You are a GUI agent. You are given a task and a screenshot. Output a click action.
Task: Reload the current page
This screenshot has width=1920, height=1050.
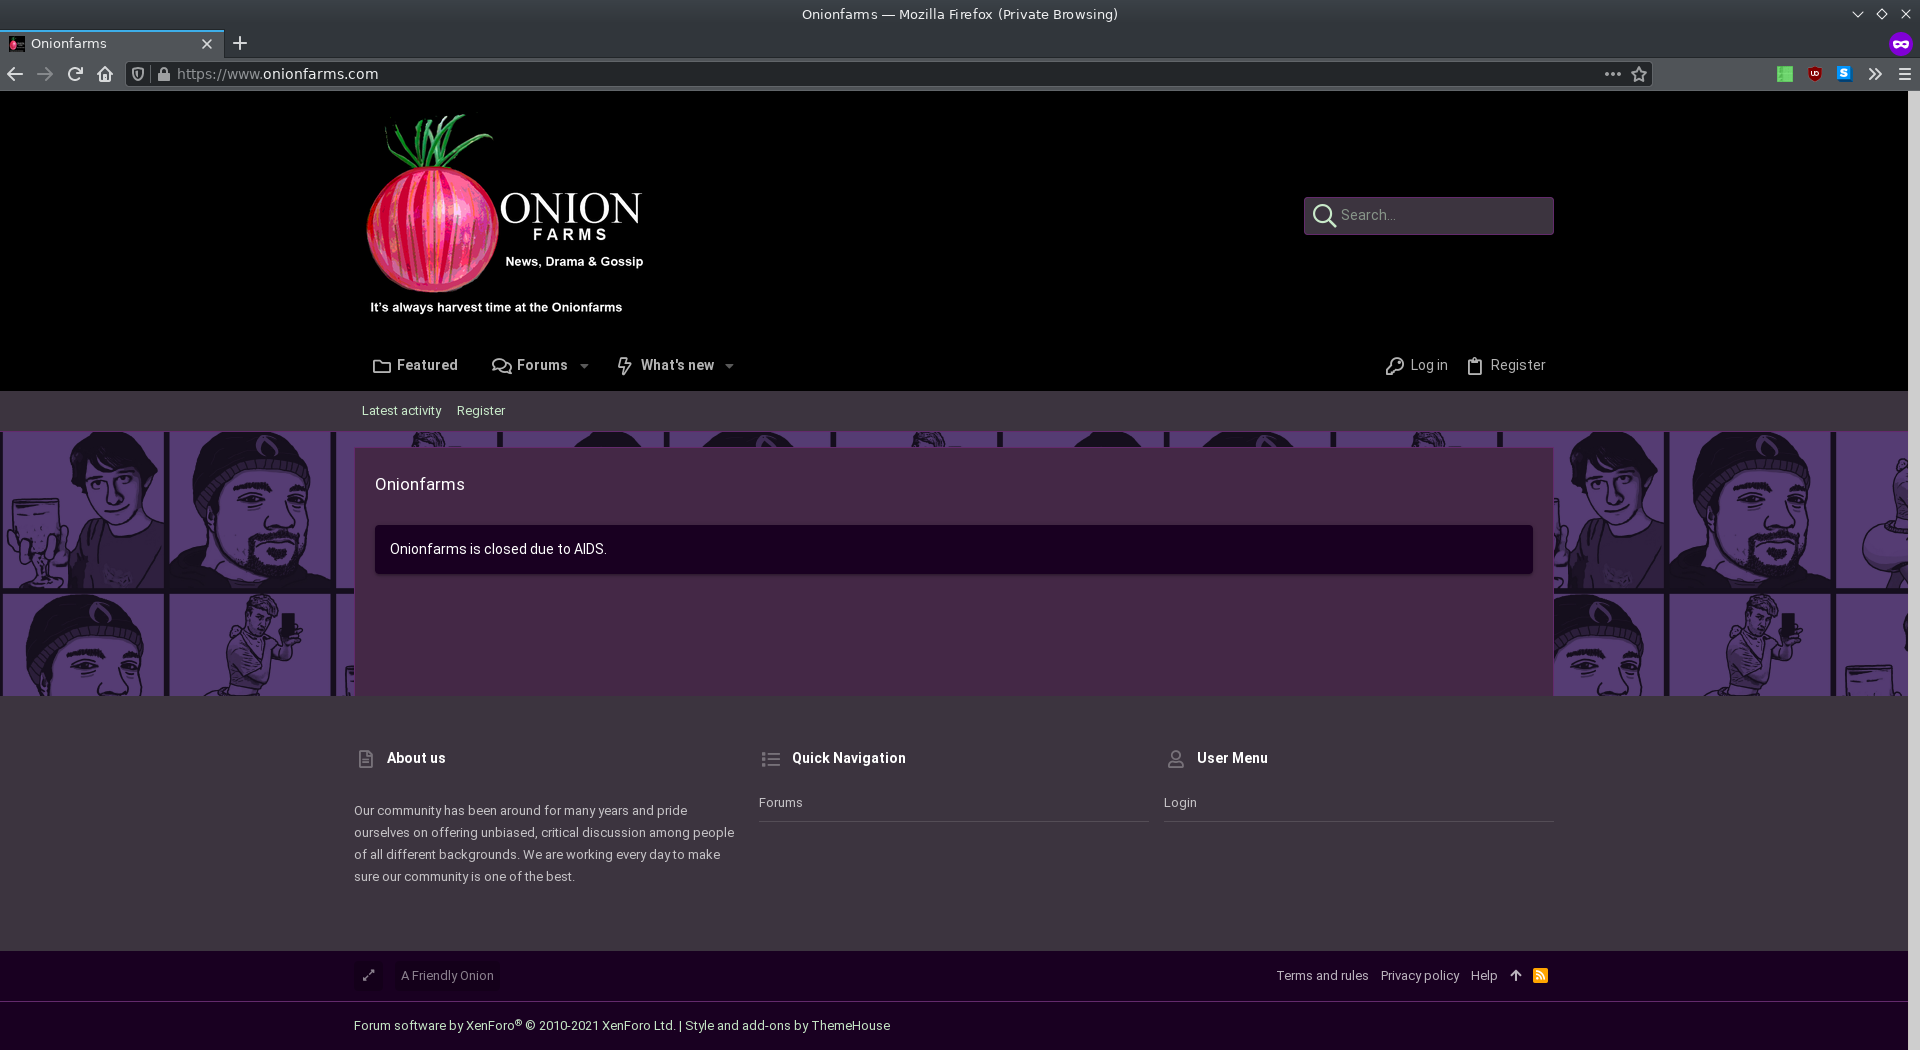tap(75, 74)
